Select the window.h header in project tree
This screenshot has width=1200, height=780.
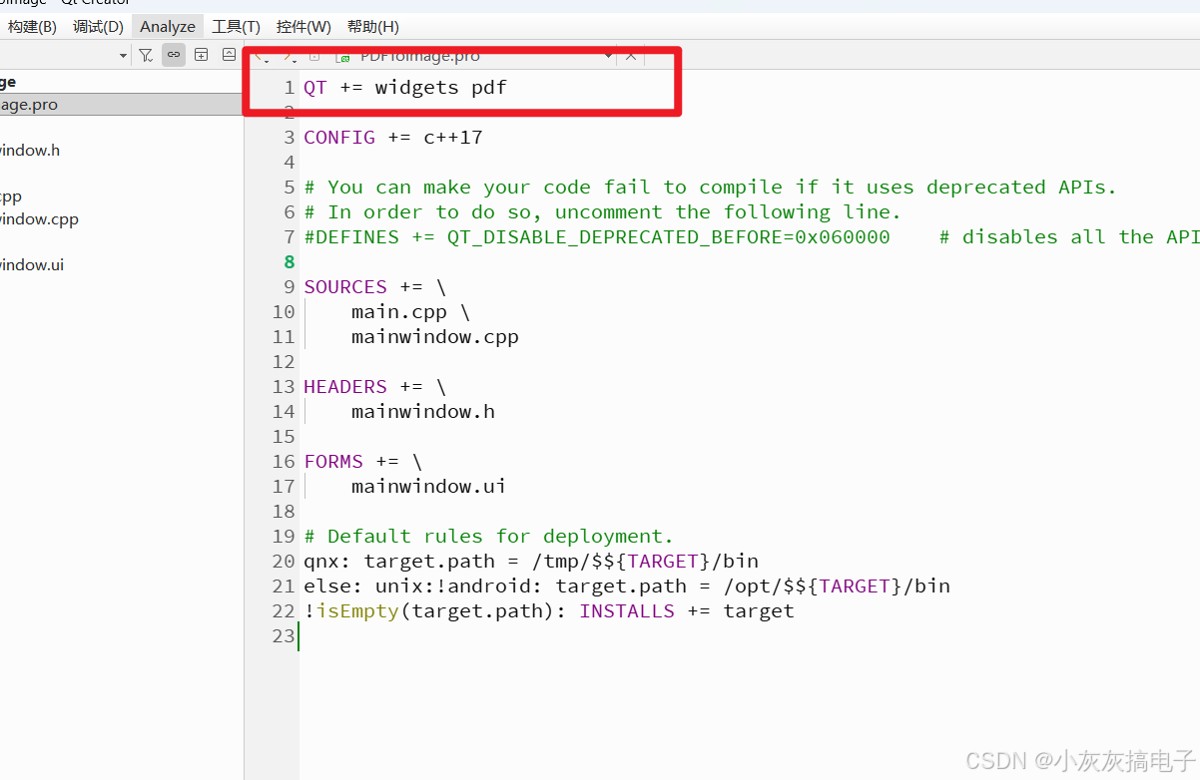click(x=30, y=150)
